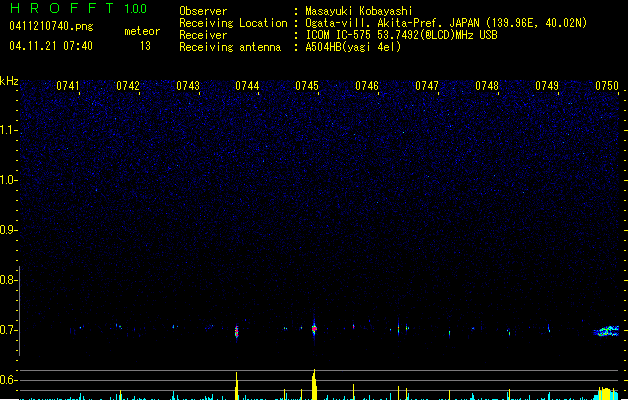629x400 pixels.
Task: Click the 0.7 kHz axis label
Action: click(8, 330)
